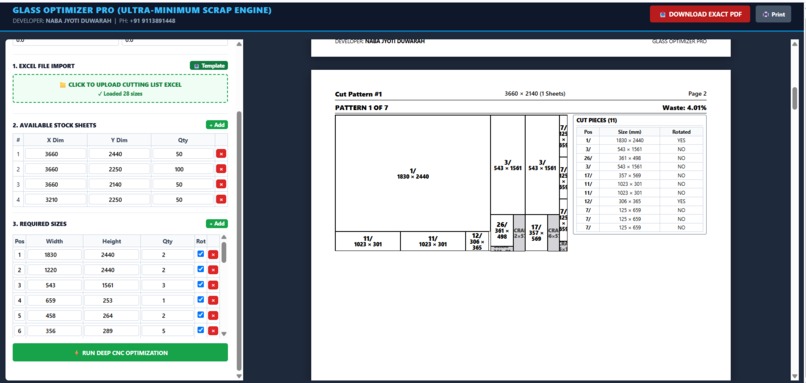This screenshot has height=383, width=806.
Task: Print the cutting report
Action: coord(773,14)
